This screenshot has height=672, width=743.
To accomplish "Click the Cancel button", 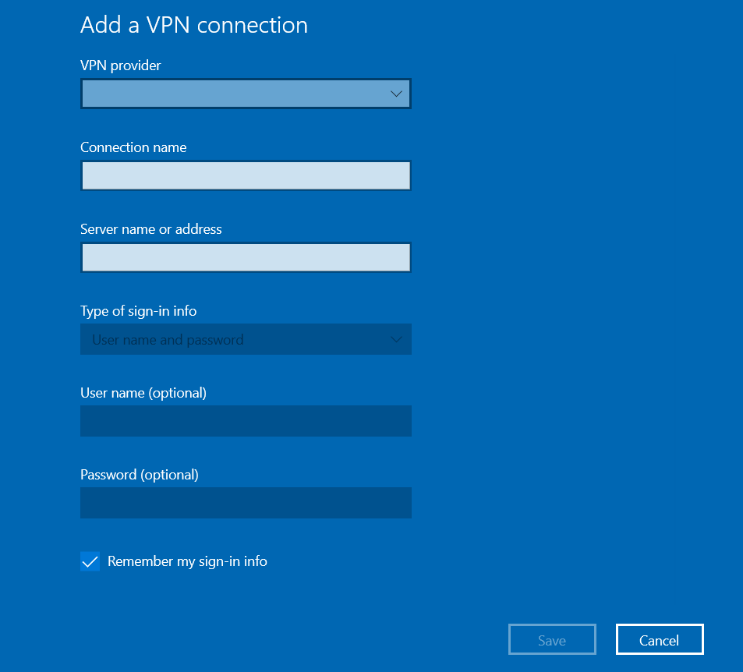I will [x=660, y=640].
